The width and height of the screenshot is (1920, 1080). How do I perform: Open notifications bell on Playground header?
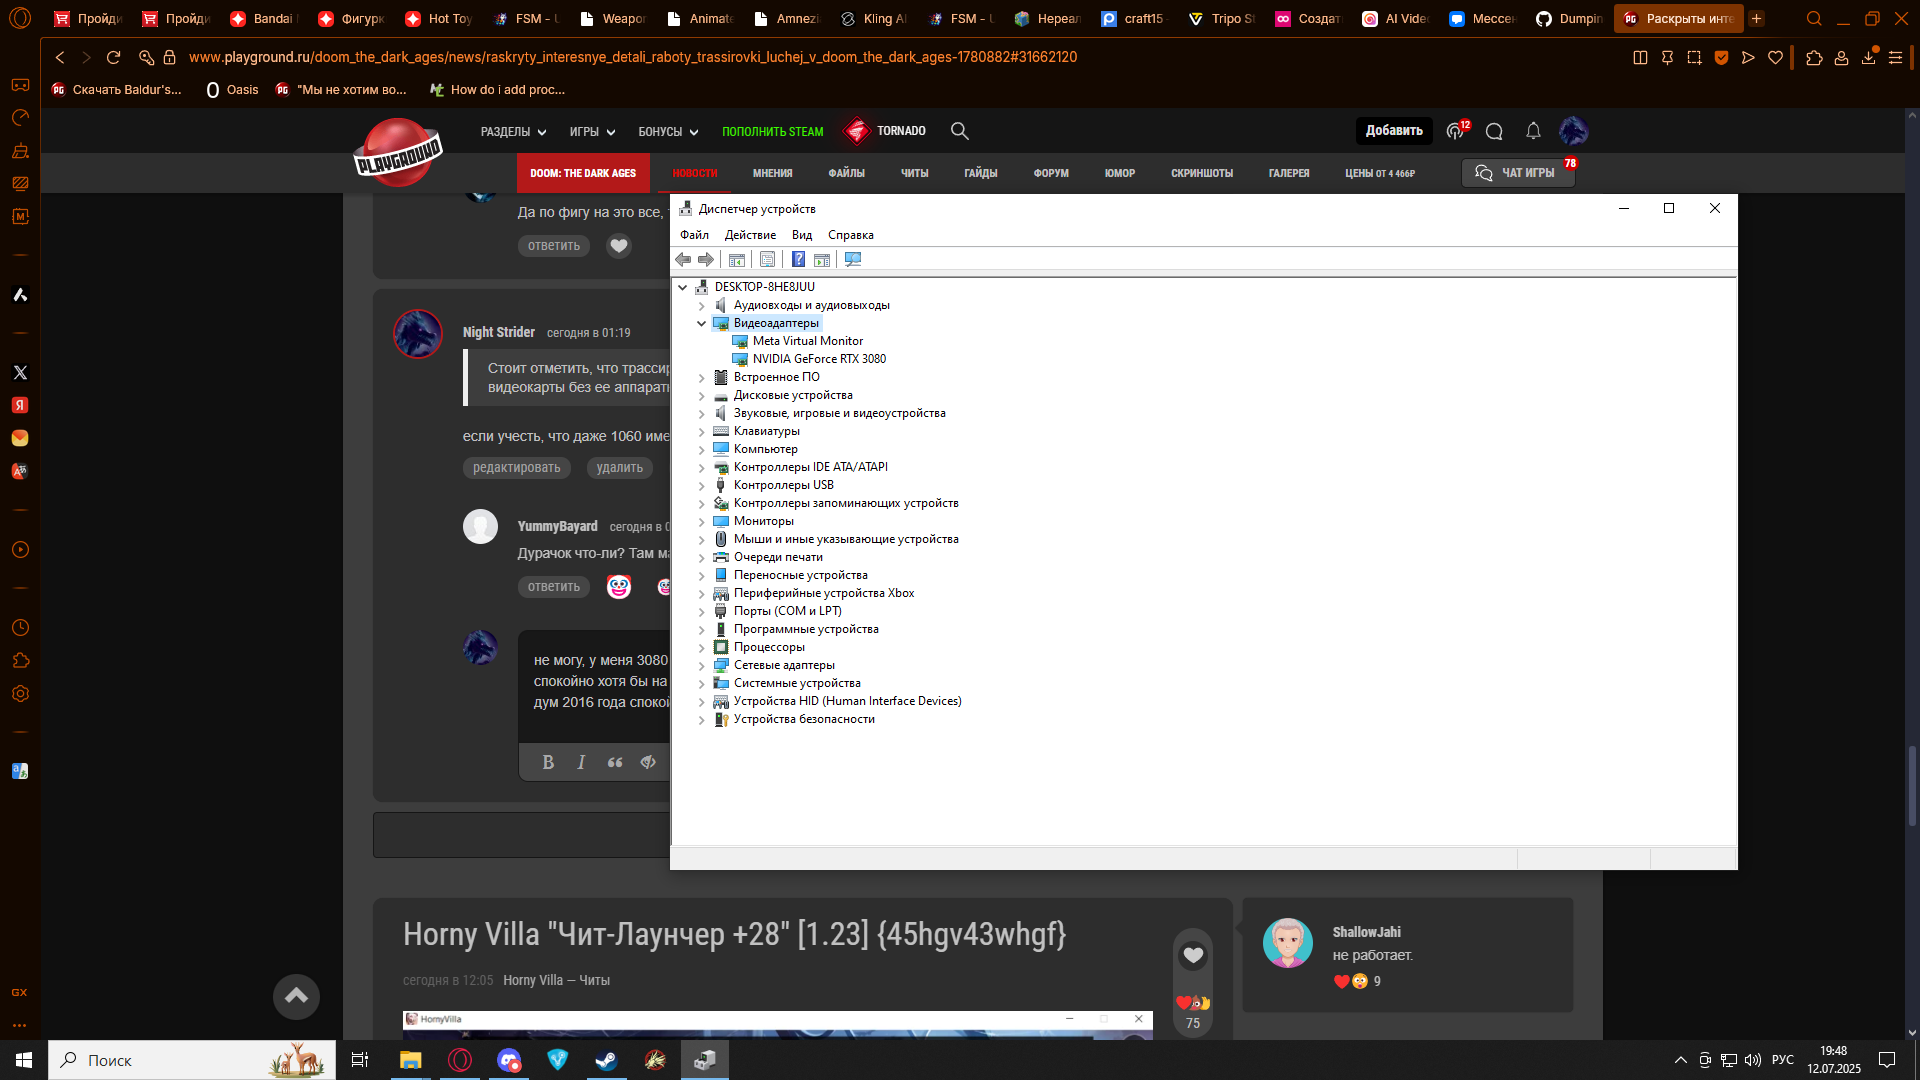click(1533, 131)
